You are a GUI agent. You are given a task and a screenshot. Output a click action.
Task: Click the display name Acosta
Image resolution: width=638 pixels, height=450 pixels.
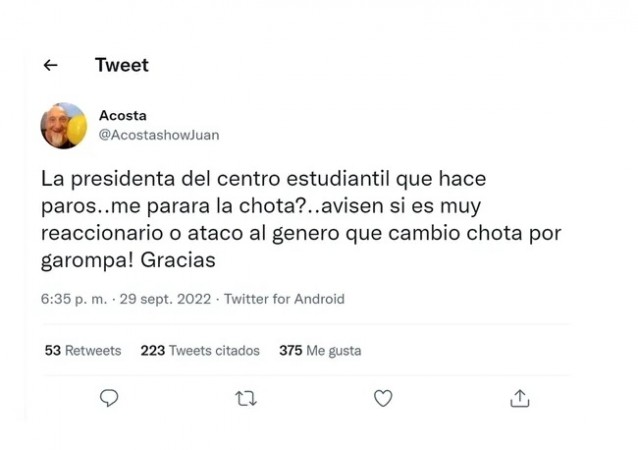point(122,116)
